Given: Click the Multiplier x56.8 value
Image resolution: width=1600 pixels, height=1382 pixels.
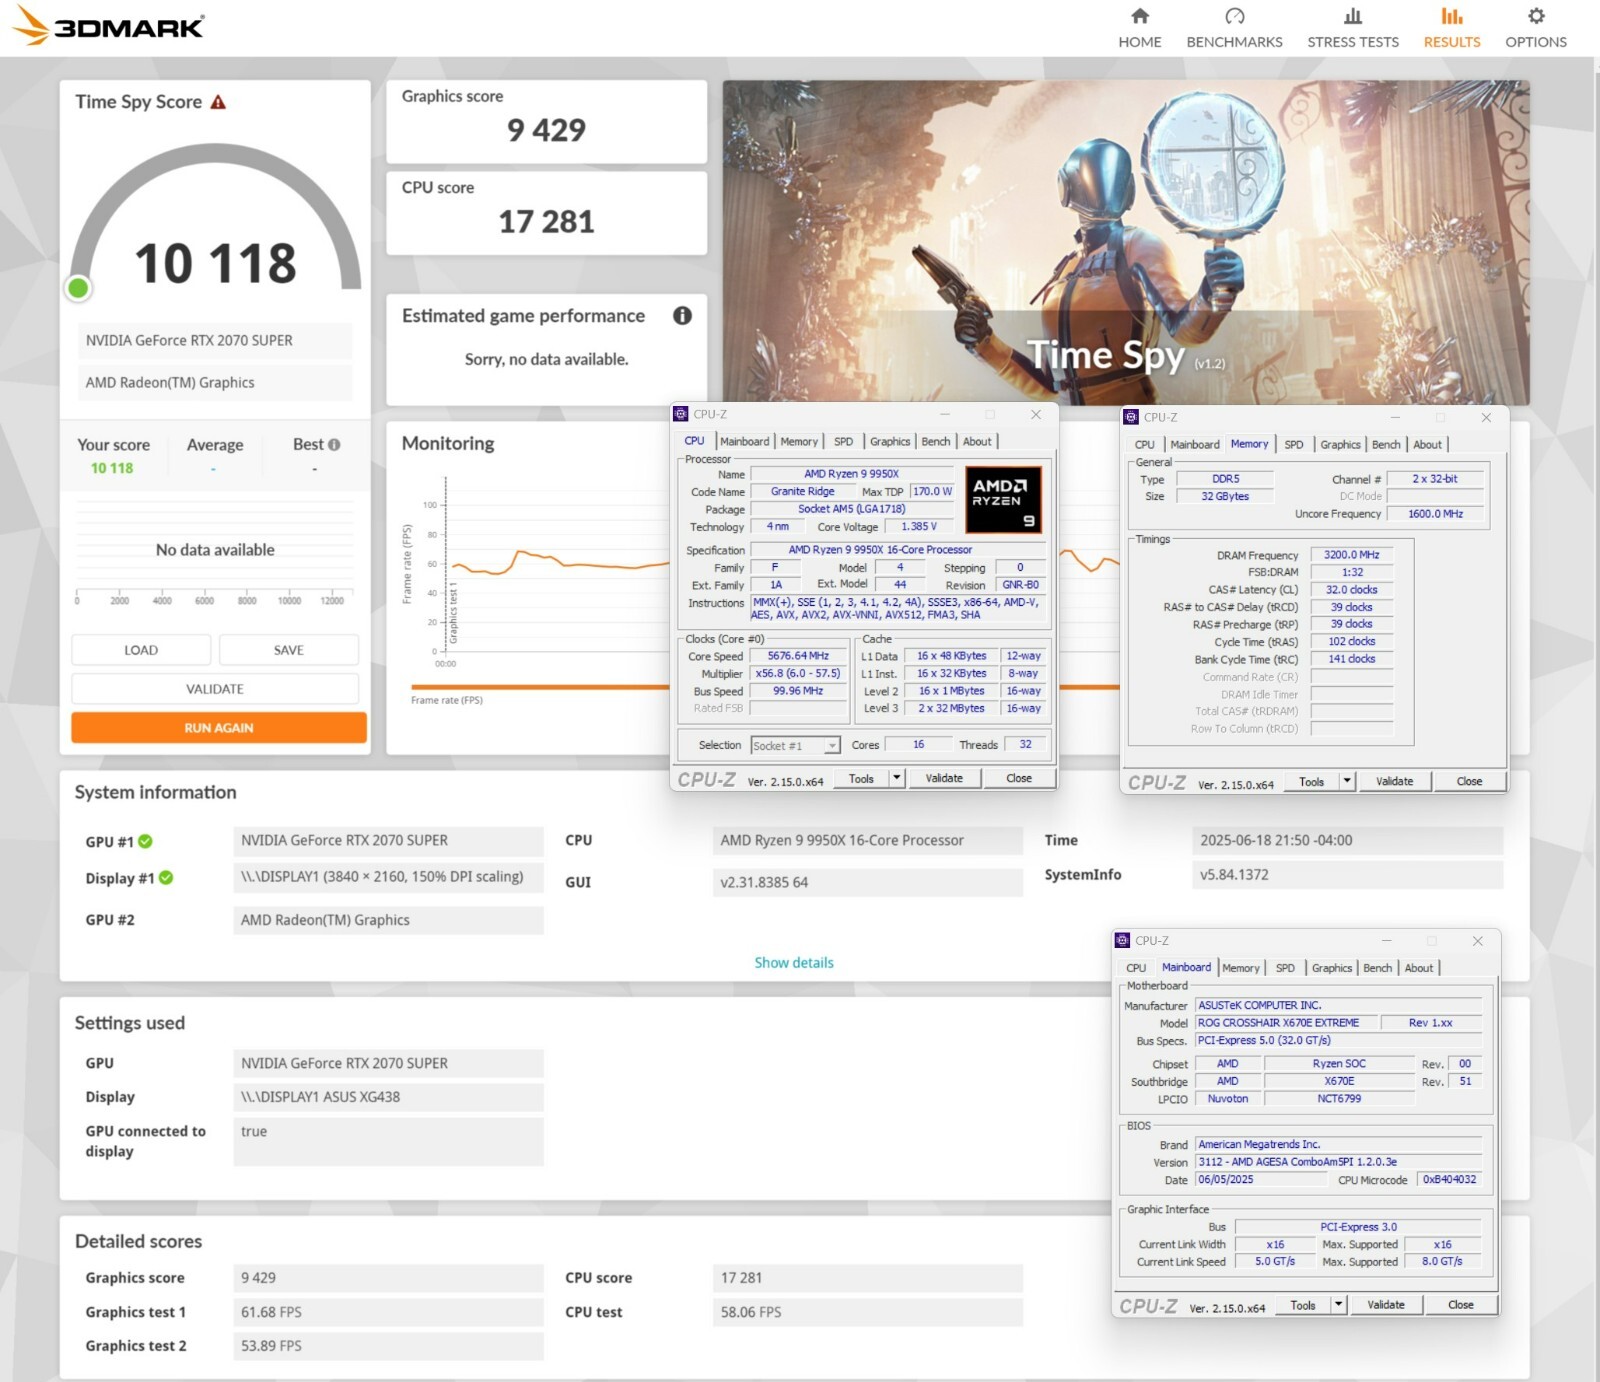Looking at the screenshot, I should (798, 674).
